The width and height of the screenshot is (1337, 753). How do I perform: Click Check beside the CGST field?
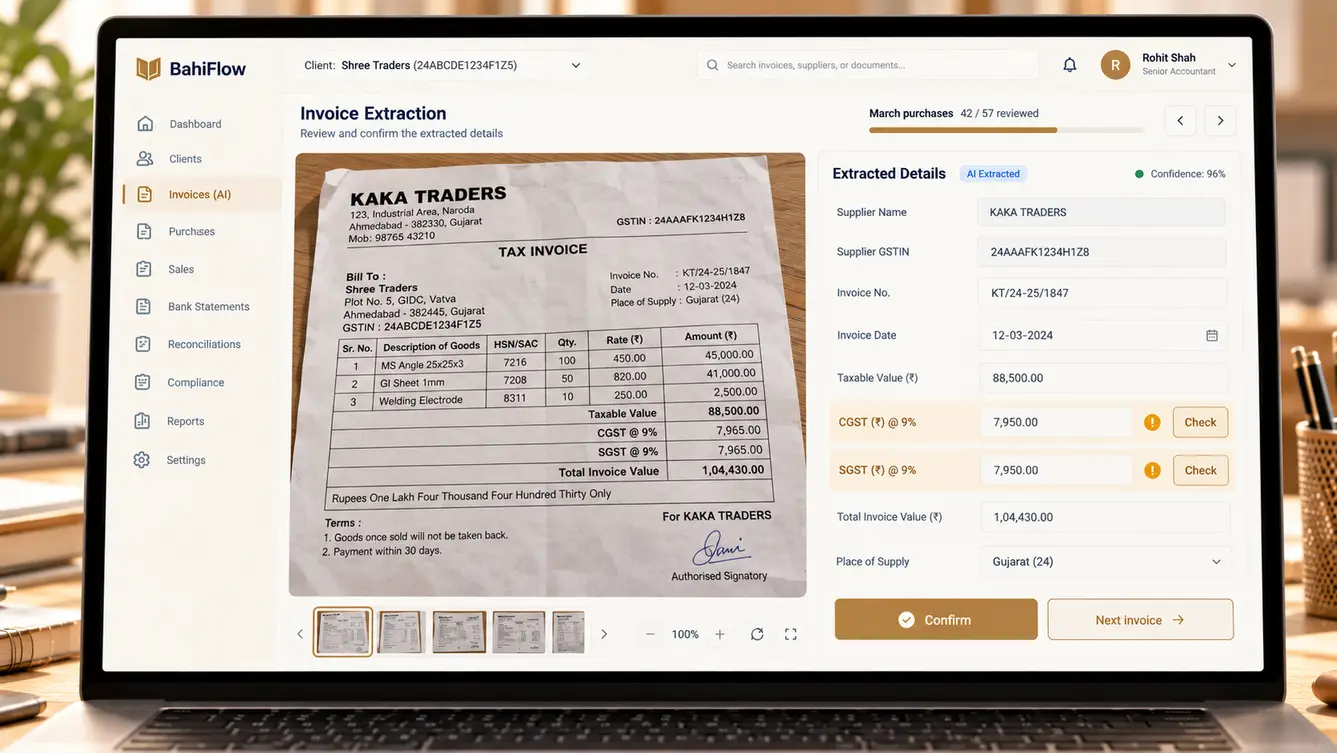pos(1200,422)
